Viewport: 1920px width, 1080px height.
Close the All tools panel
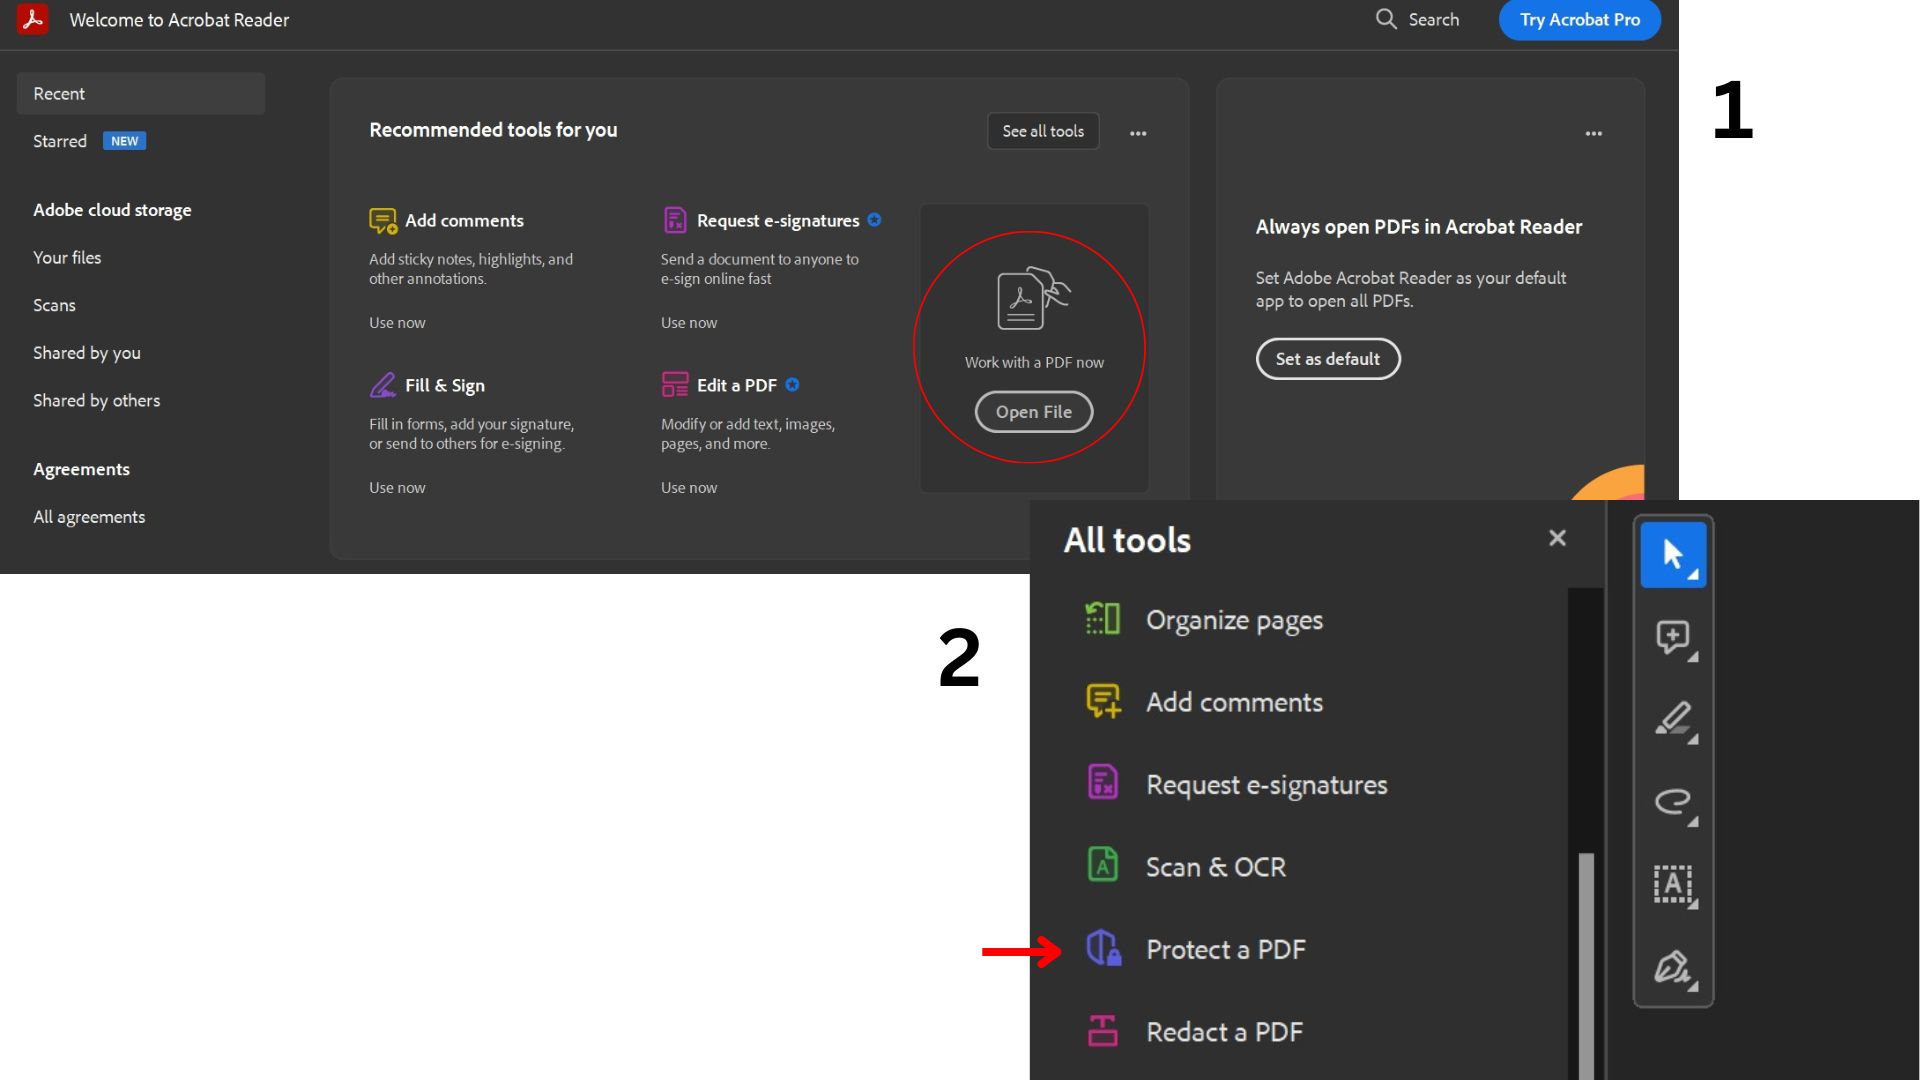click(x=1557, y=538)
